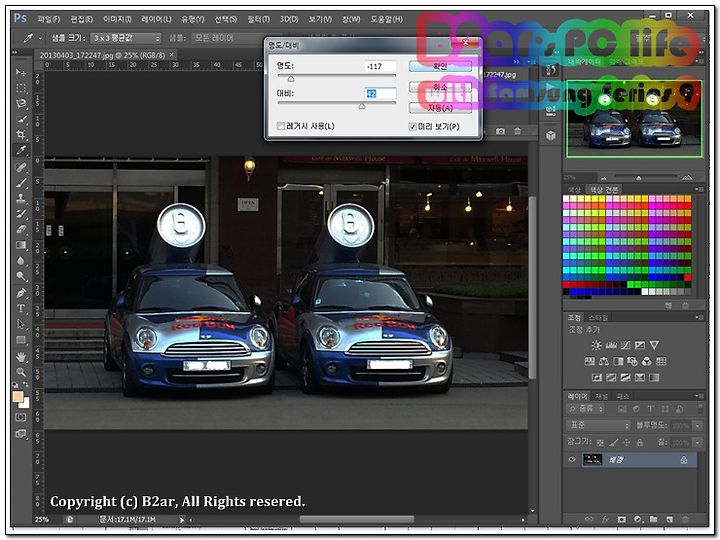The height and width of the screenshot is (540, 720).
Task: Add a Curves adjustment layer
Action: [x=625, y=345]
